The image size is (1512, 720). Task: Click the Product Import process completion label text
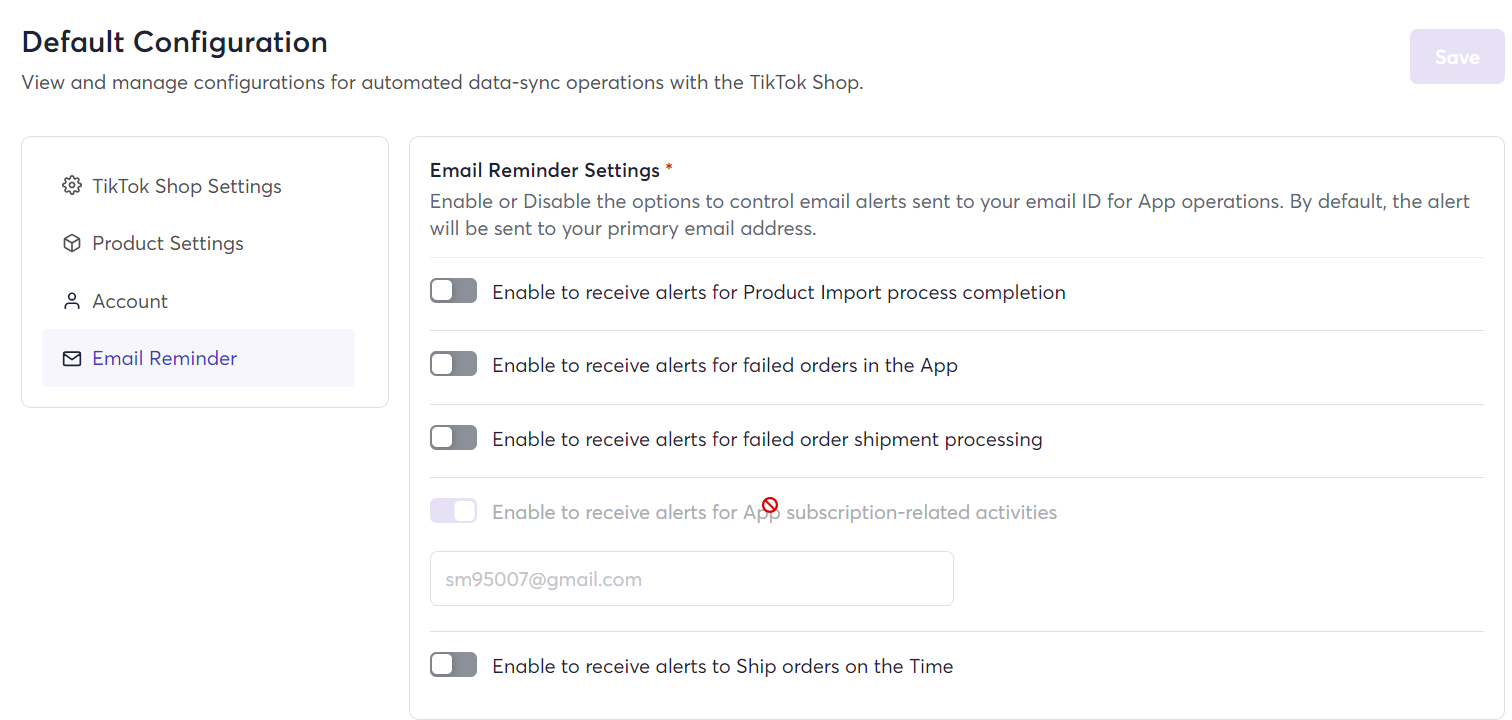pos(779,292)
